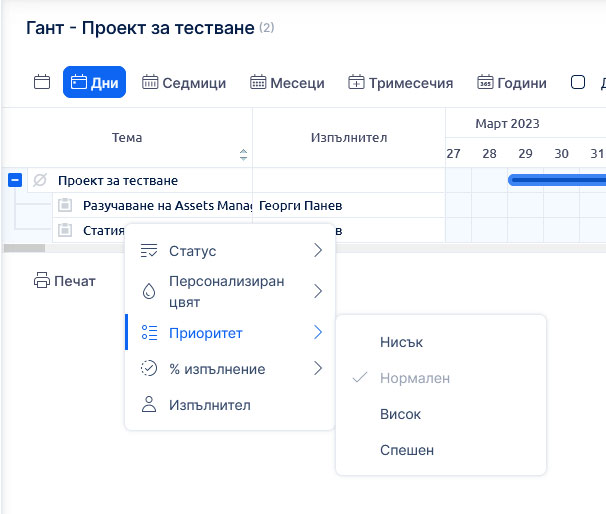The width and height of the screenshot is (606, 514).
Task: Open the % изпълнение menu item
Action: point(230,369)
